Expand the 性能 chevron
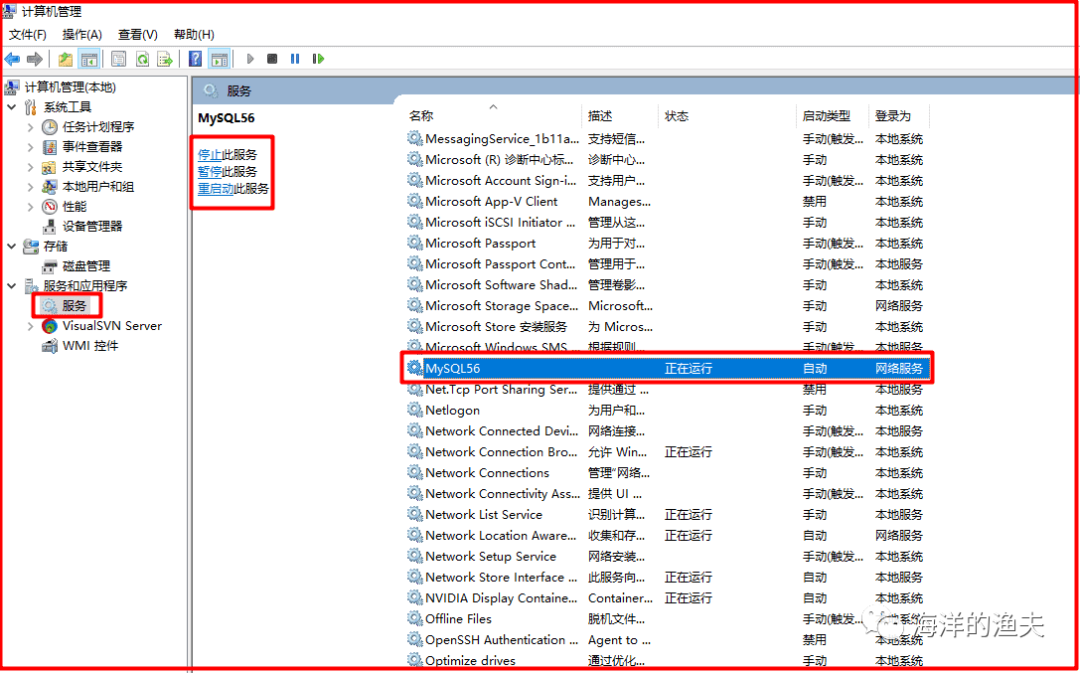 [30, 207]
